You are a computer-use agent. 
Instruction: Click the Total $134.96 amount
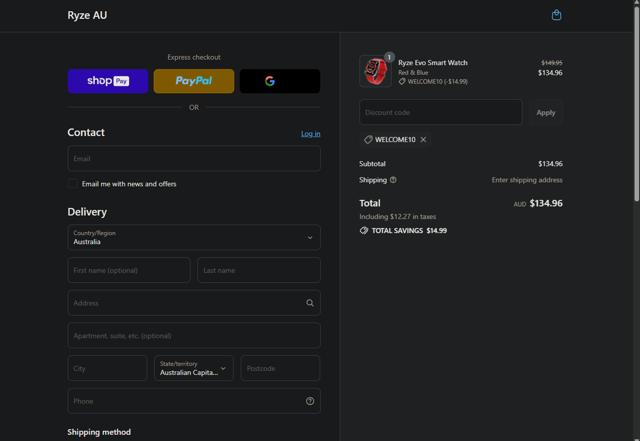pos(546,203)
